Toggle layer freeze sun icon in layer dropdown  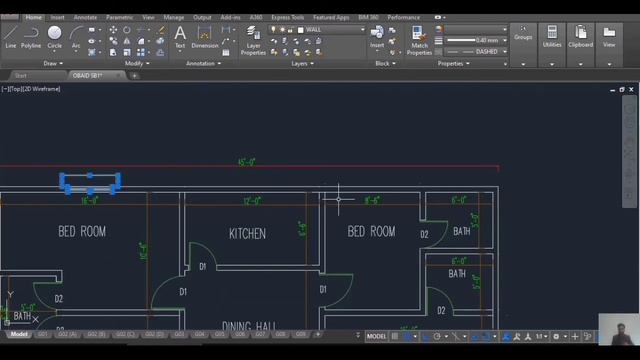click(282, 30)
